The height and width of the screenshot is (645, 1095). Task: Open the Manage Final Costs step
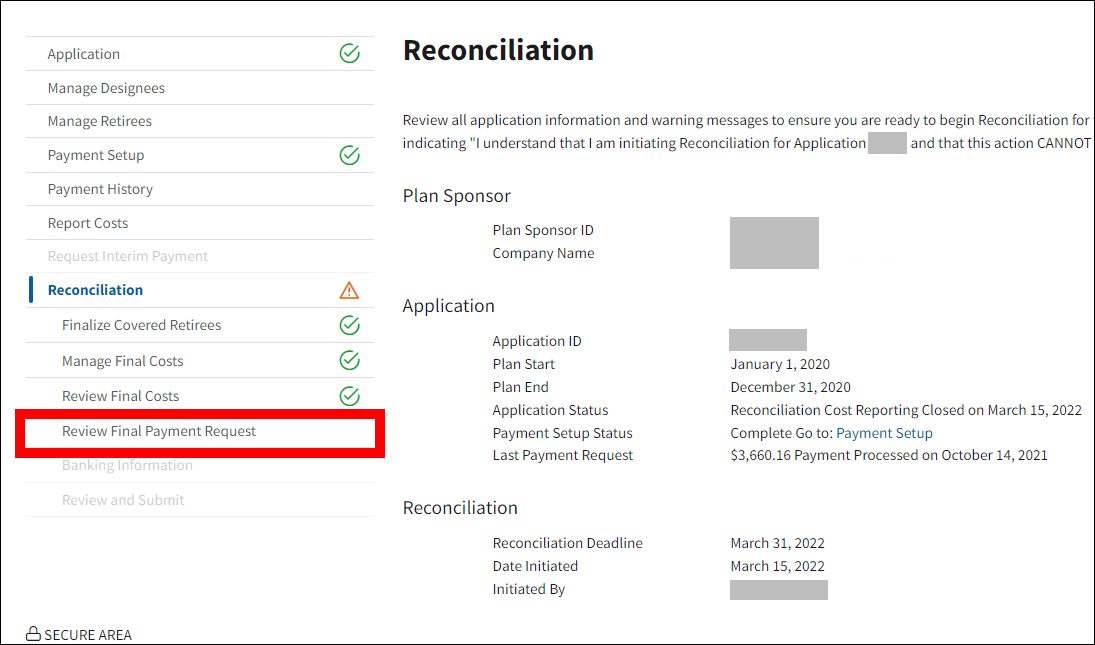coord(123,361)
